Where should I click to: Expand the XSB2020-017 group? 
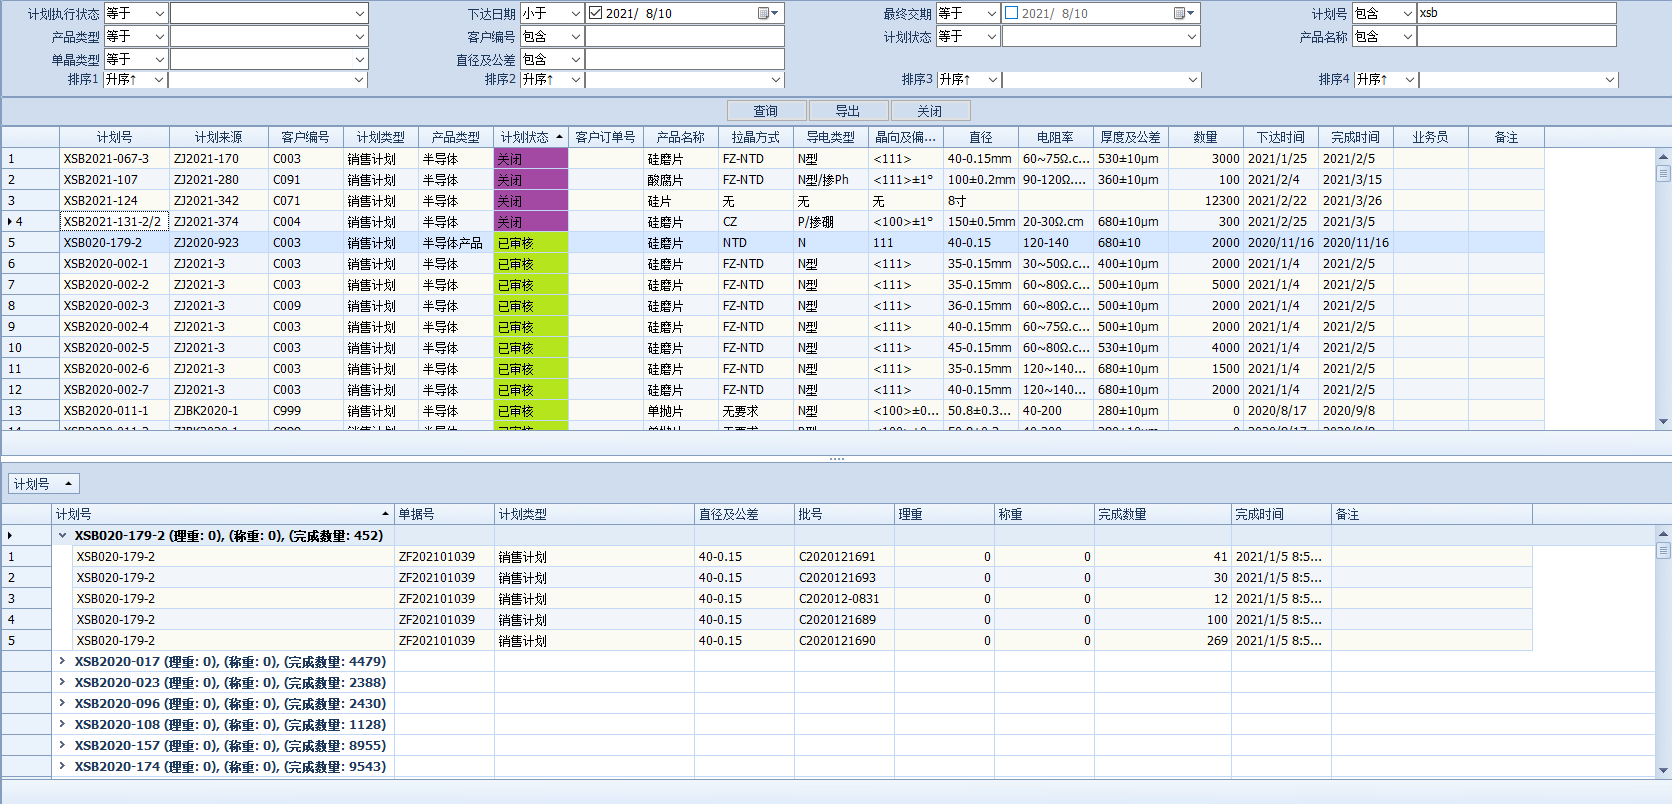click(x=62, y=661)
